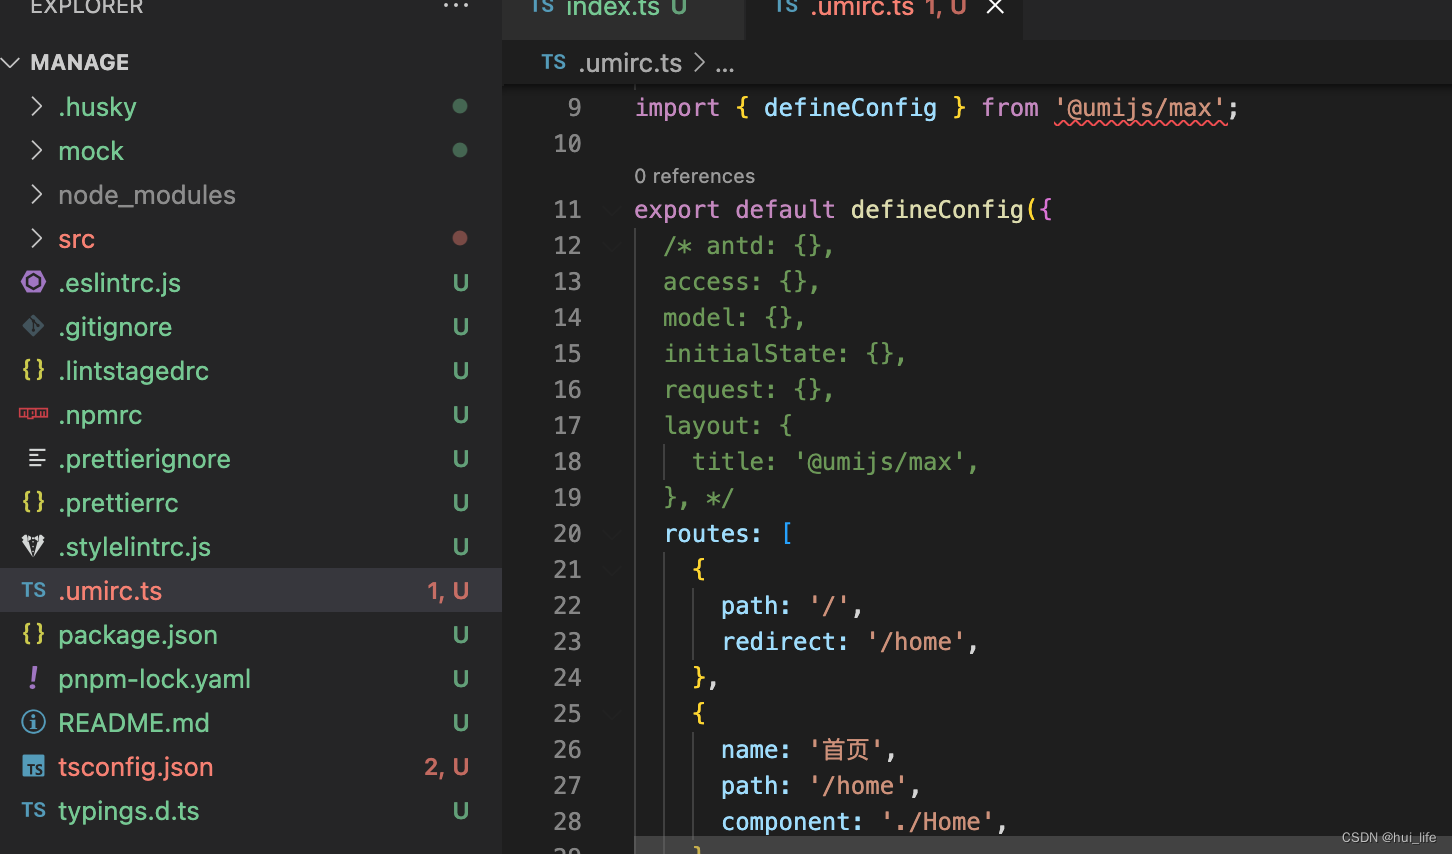Click 'defineConfig' in the import statement
The image size is (1452, 854).
pyautogui.click(x=850, y=108)
